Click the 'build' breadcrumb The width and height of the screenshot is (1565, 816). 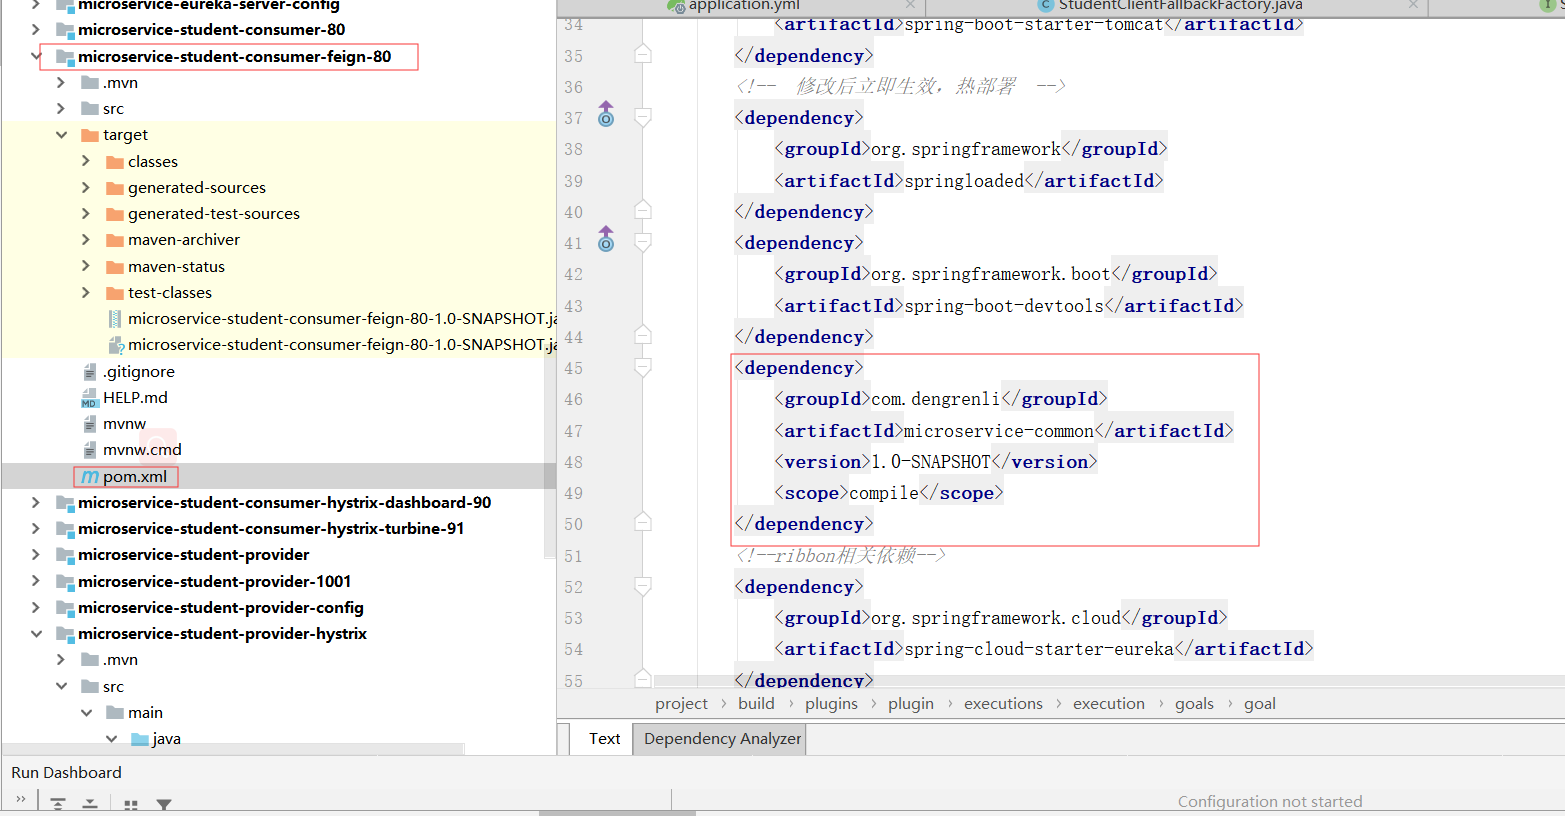point(756,704)
